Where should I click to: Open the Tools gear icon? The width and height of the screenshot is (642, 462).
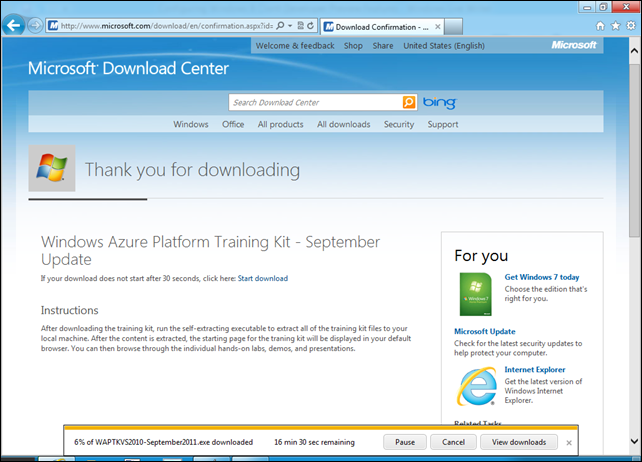pos(631,26)
